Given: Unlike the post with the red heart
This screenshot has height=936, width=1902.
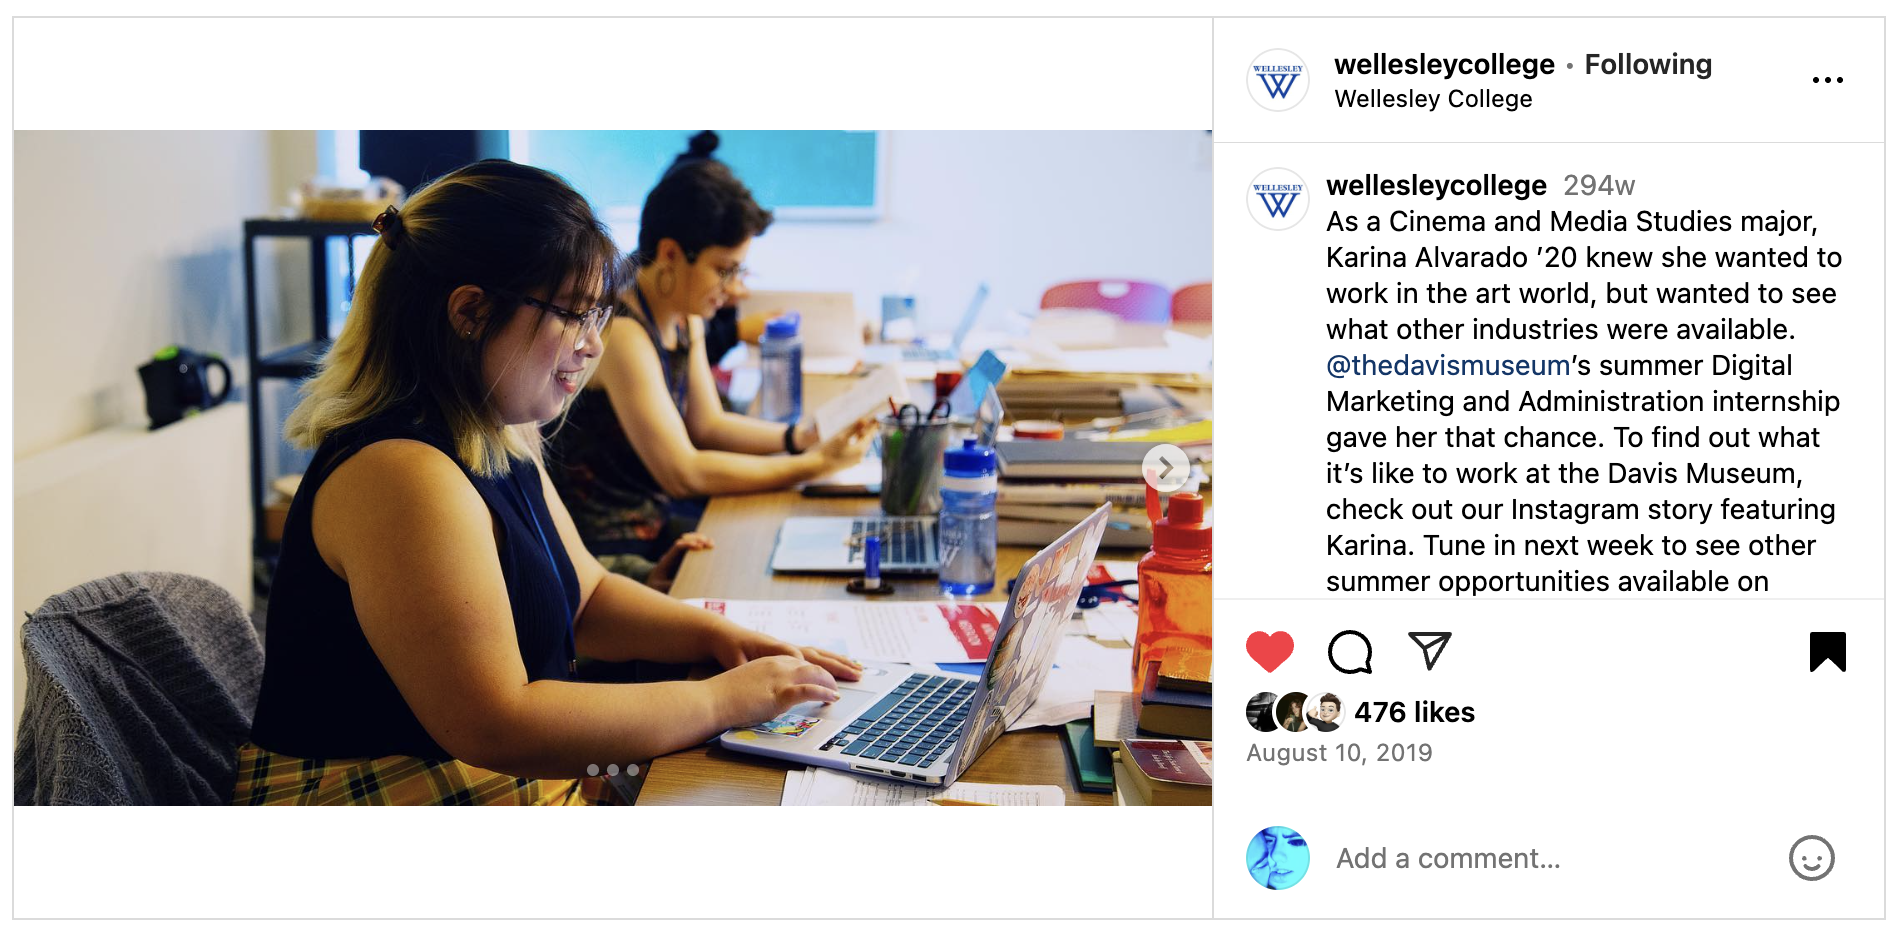Looking at the screenshot, I should tap(1270, 652).
